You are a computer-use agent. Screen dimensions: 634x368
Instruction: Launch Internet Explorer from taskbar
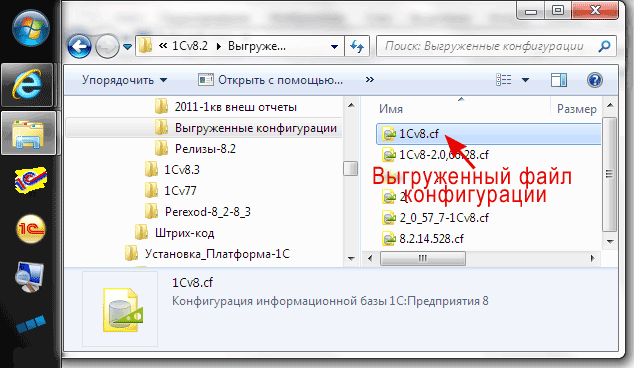click(x=27, y=85)
